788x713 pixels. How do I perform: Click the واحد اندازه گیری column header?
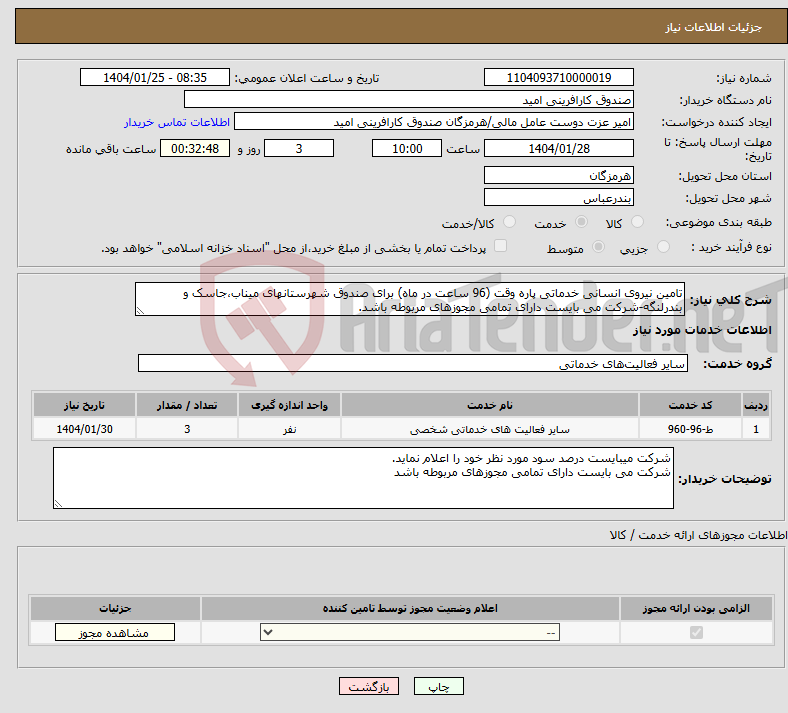tap(289, 405)
